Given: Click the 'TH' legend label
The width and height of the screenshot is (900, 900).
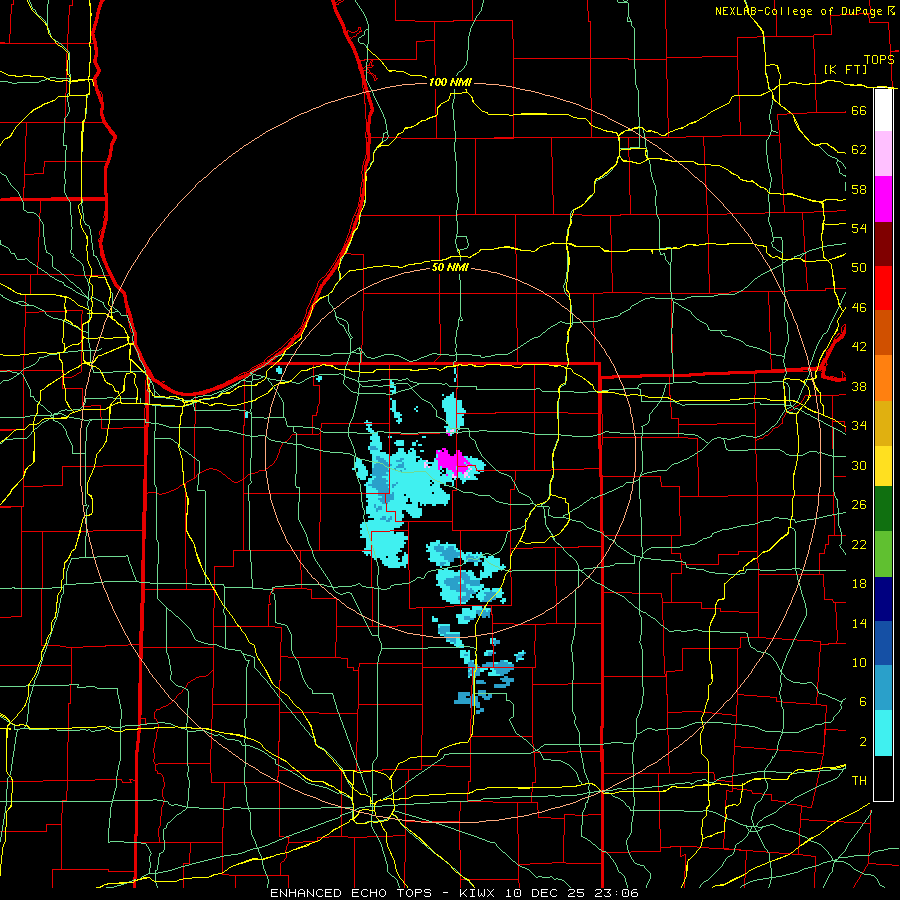Looking at the screenshot, I should [859, 781].
